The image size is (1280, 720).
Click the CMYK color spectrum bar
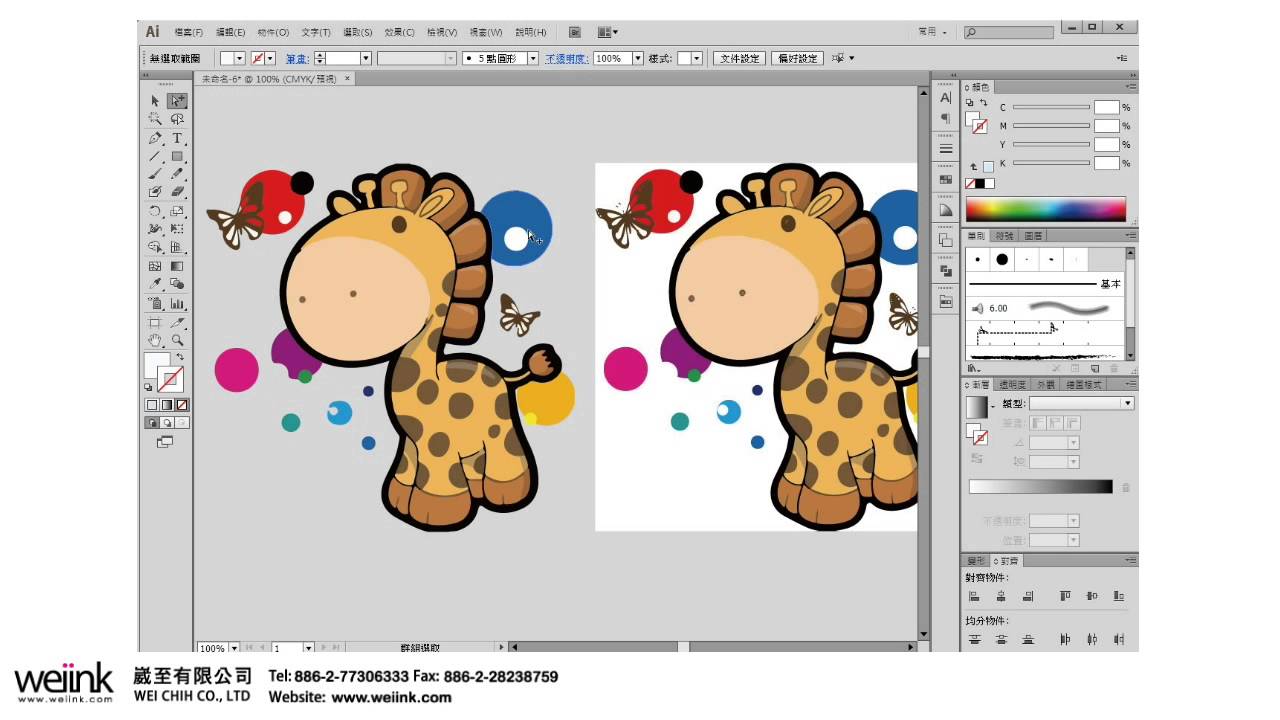(x=1045, y=208)
